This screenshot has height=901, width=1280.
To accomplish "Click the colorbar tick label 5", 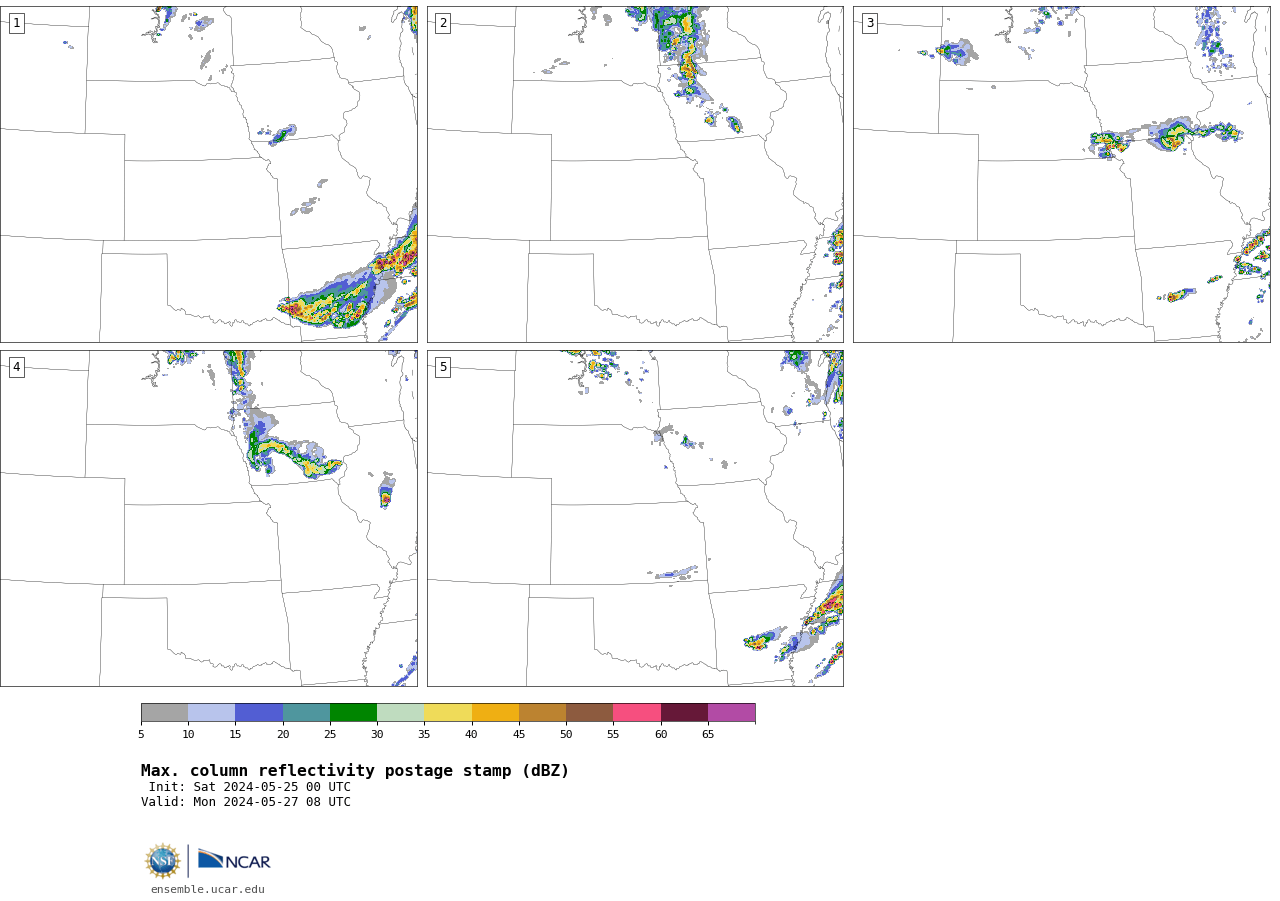I will [141, 735].
